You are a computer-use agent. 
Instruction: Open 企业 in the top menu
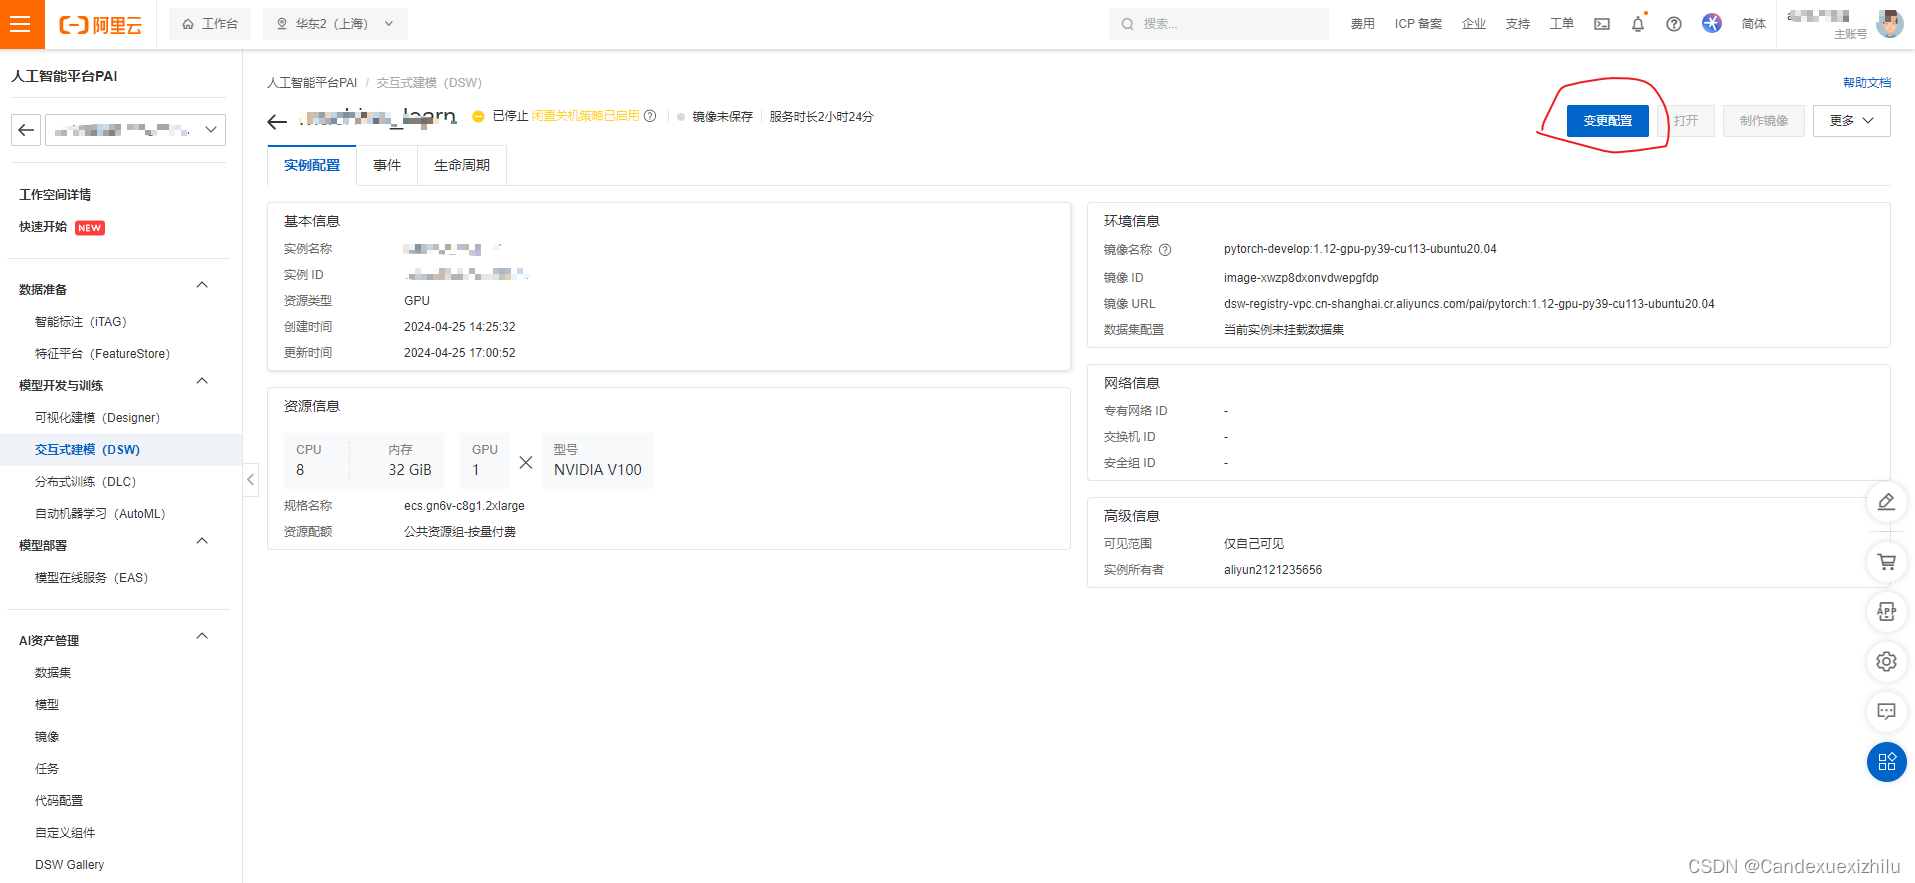[1474, 24]
